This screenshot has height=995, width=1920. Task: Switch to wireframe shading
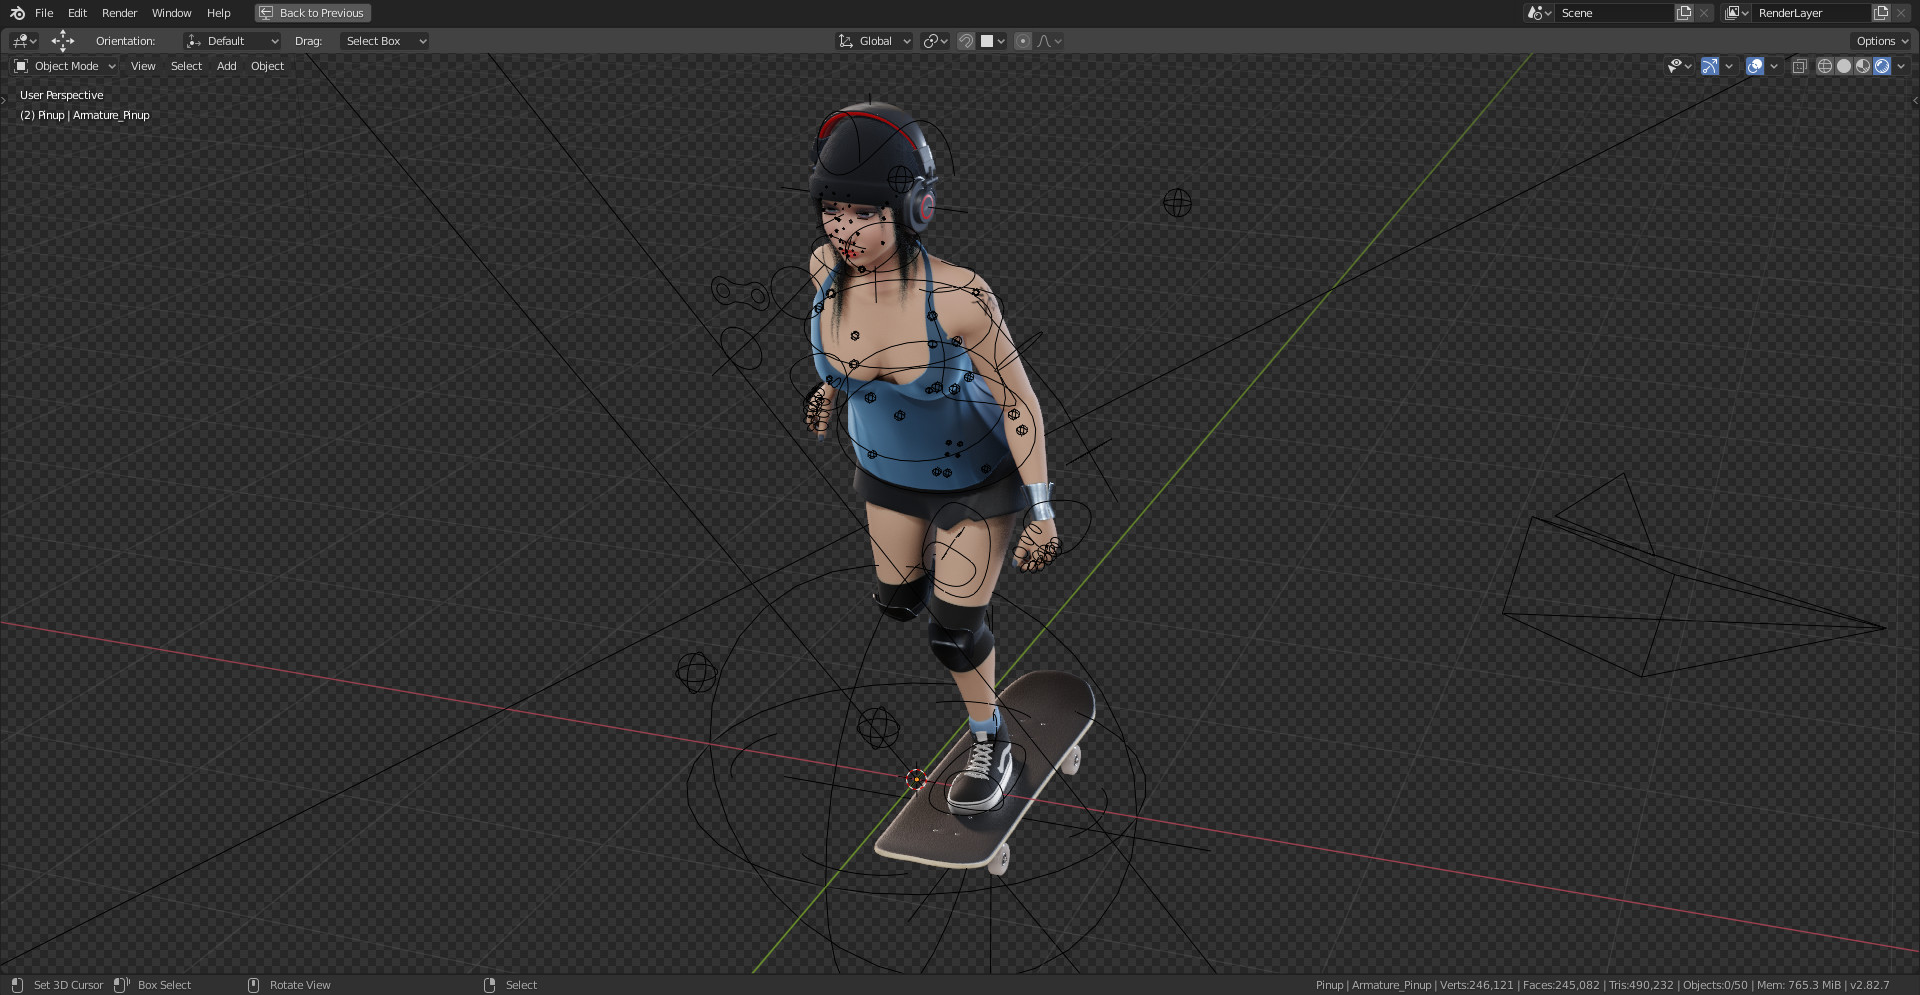[x=1825, y=66]
